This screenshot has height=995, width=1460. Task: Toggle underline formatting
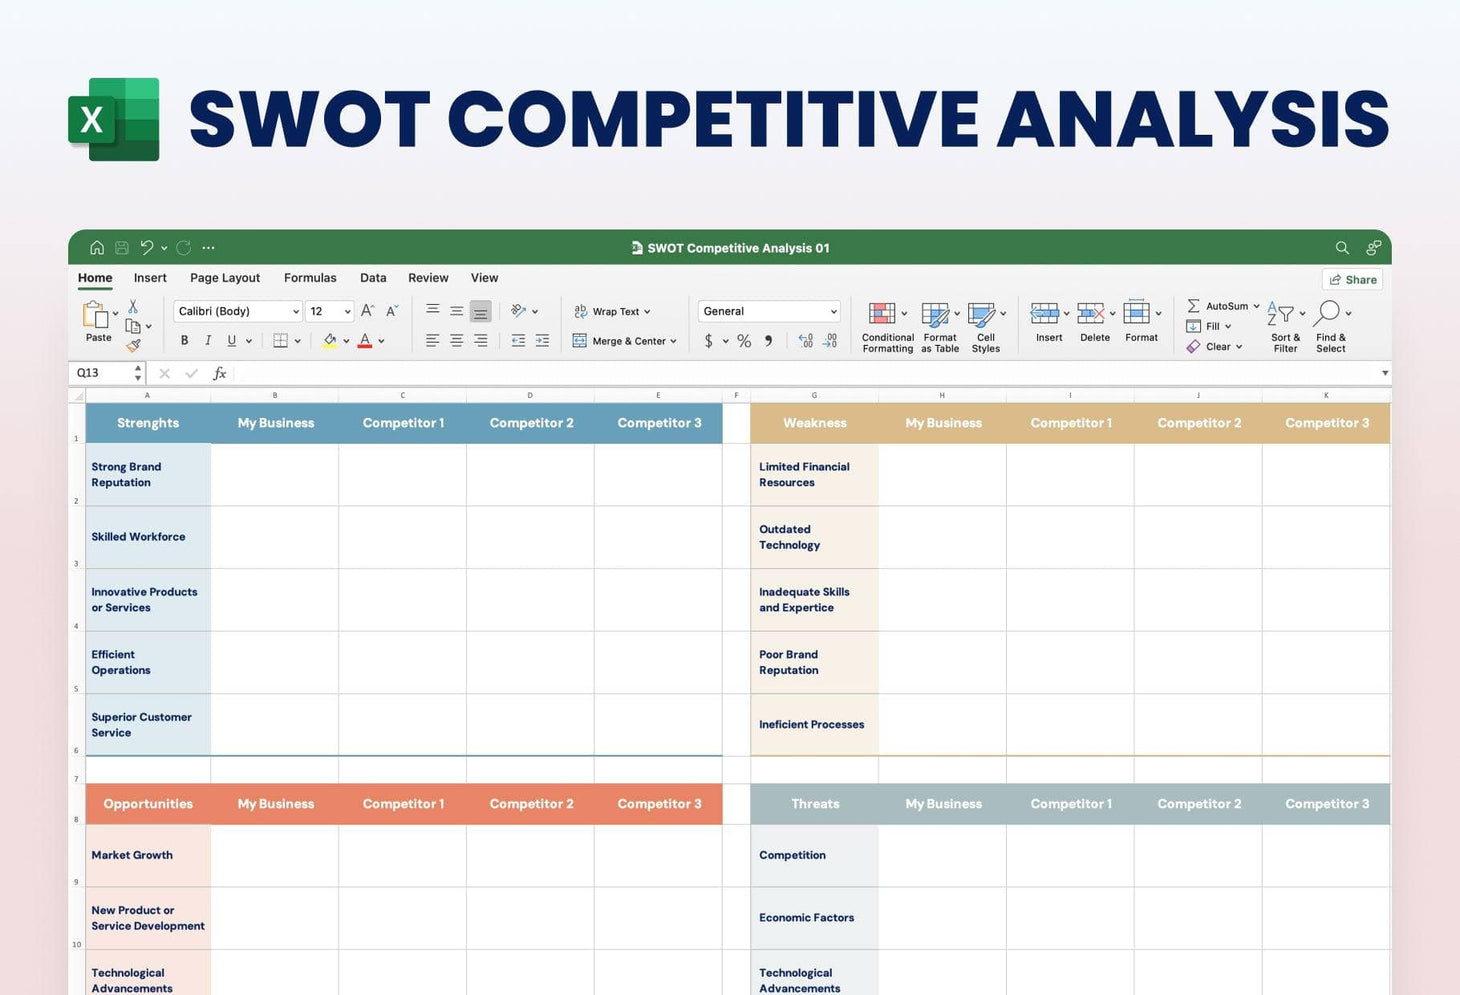click(231, 340)
